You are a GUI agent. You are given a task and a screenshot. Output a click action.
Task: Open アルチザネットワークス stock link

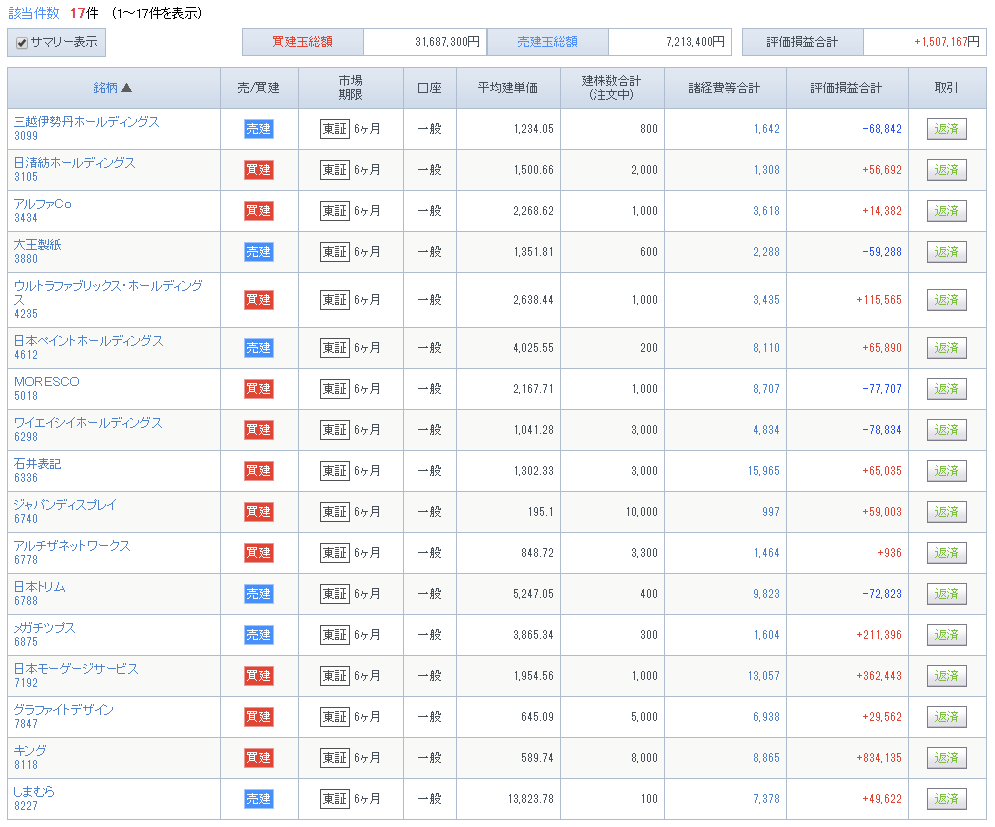click(72, 546)
